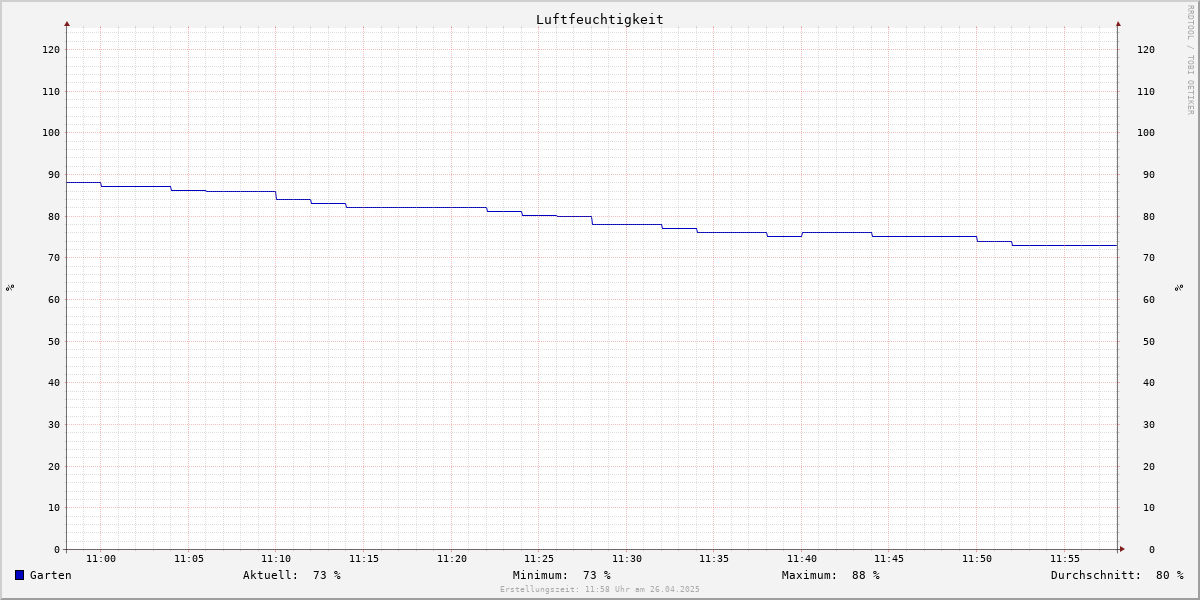Click the Minimum 73 % value
Screen dimensions: 1200x600
597,575
